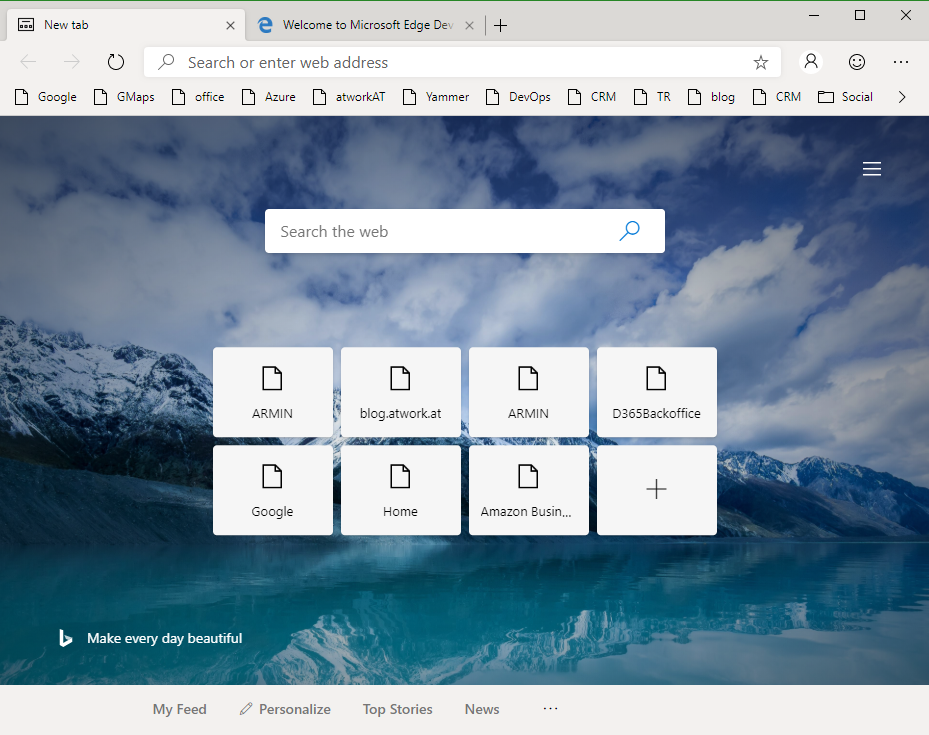Add this page to favorites star
This screenshot has width=929, height=735.
coord(760,62)
